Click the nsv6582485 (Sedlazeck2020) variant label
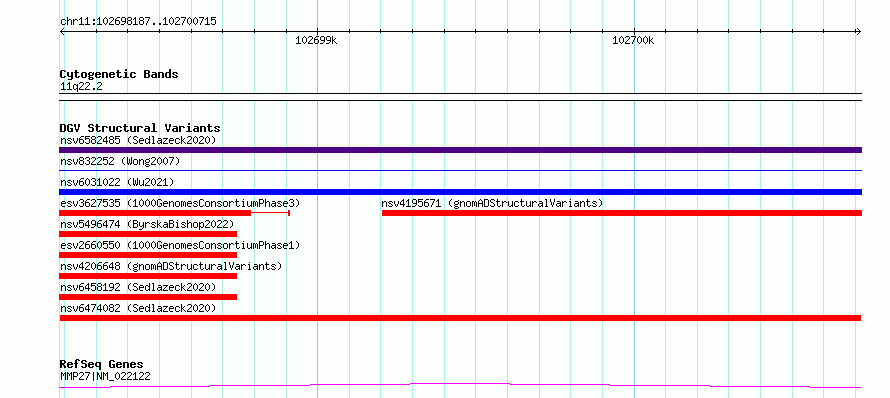 coord(138,140)
